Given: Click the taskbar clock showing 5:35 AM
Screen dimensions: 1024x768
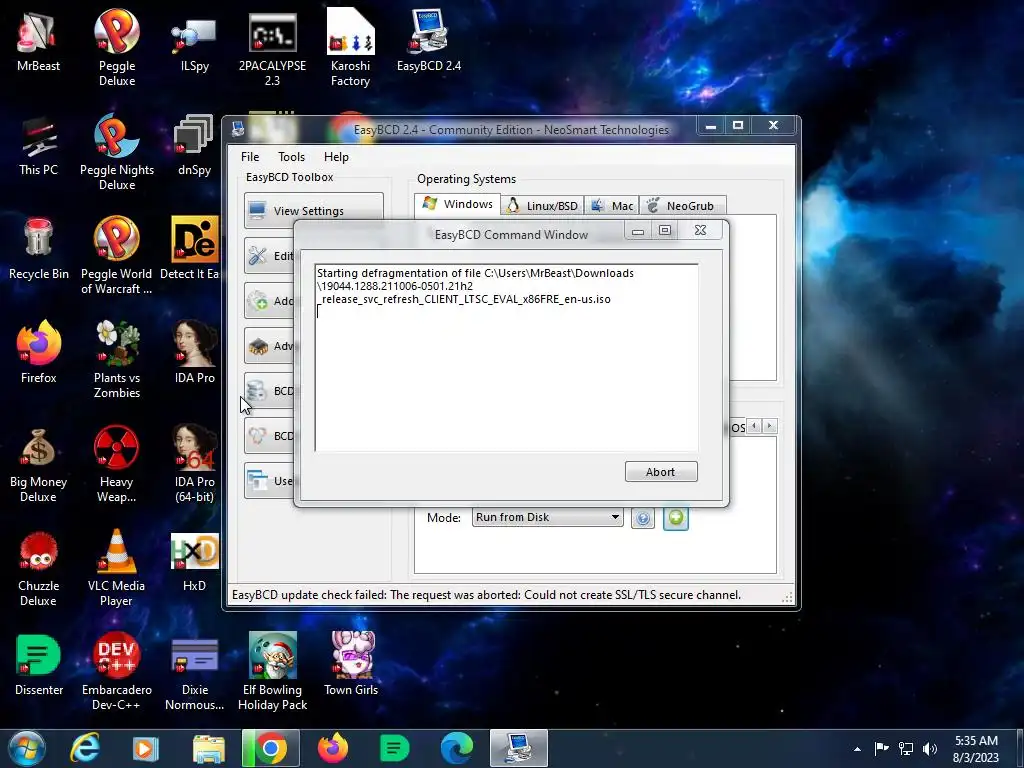Looking at the screenshot, I should [976, 748].
